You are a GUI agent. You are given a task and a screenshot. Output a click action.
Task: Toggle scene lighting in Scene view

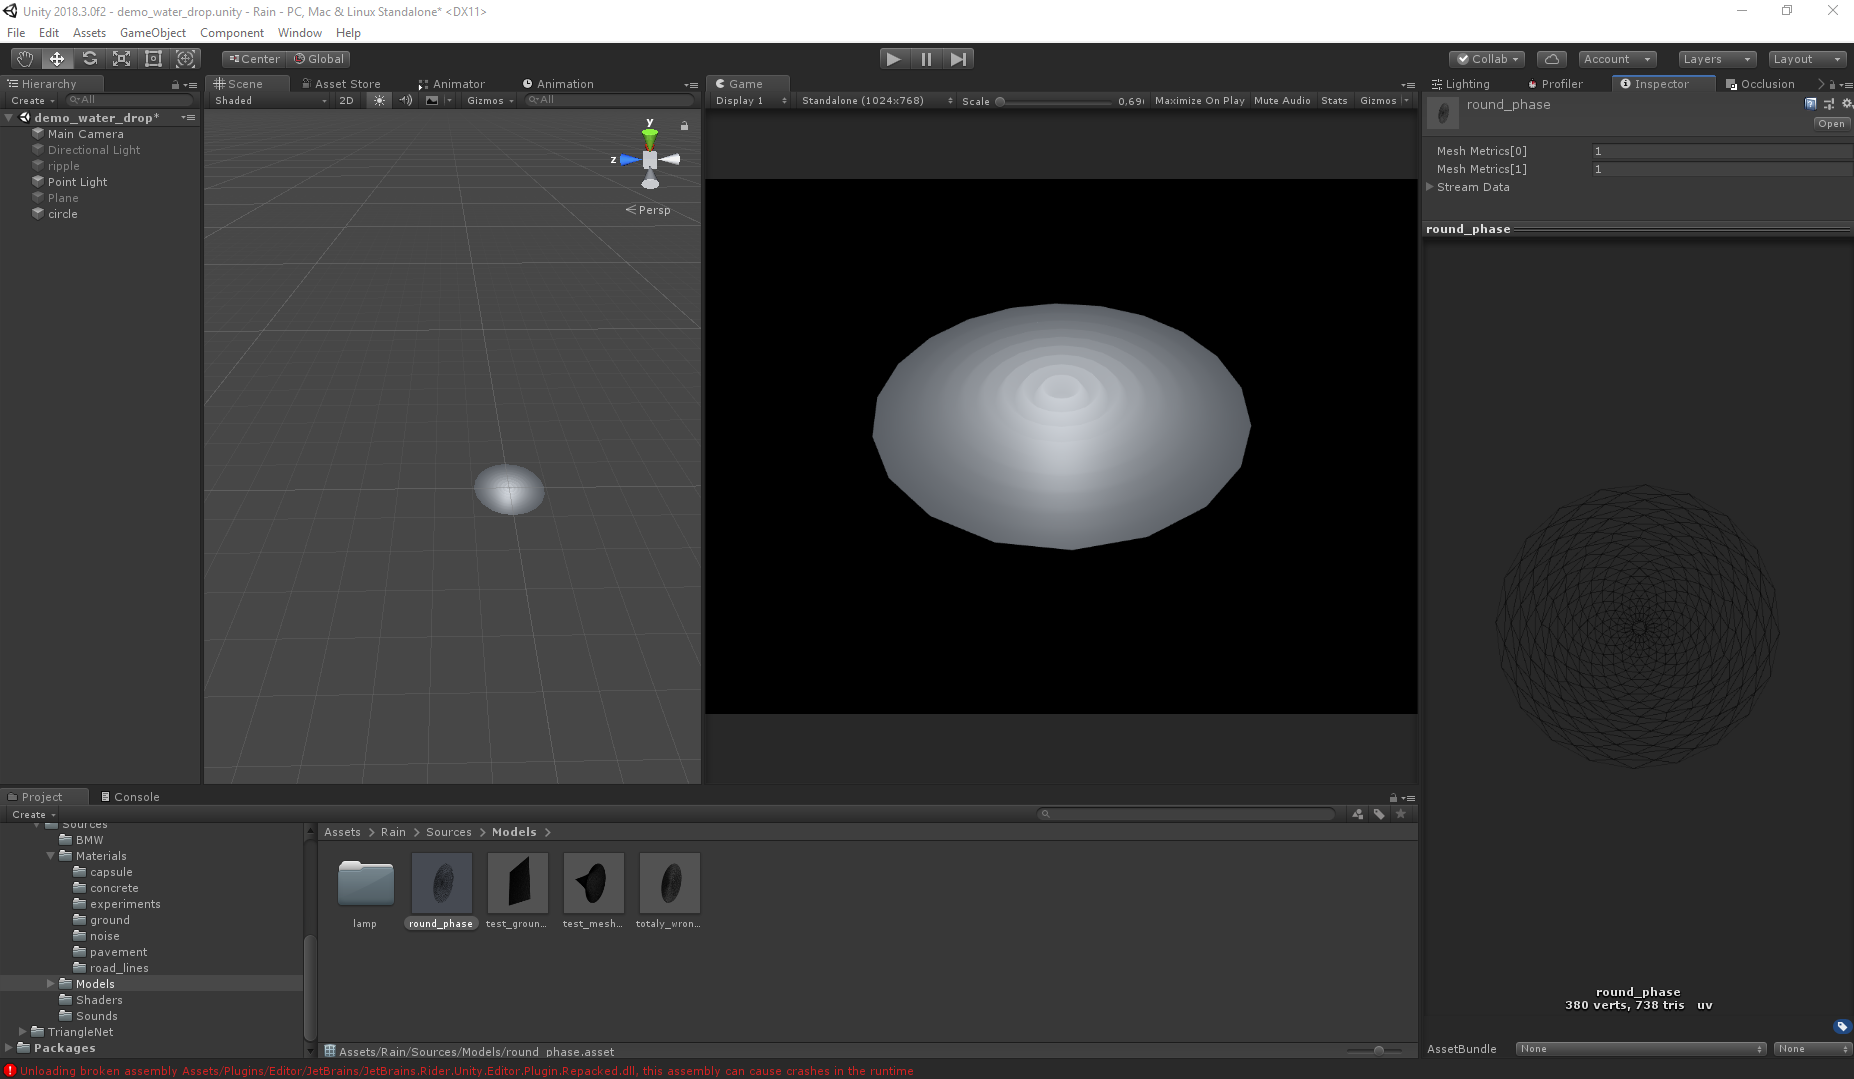(x=379, y=100)
